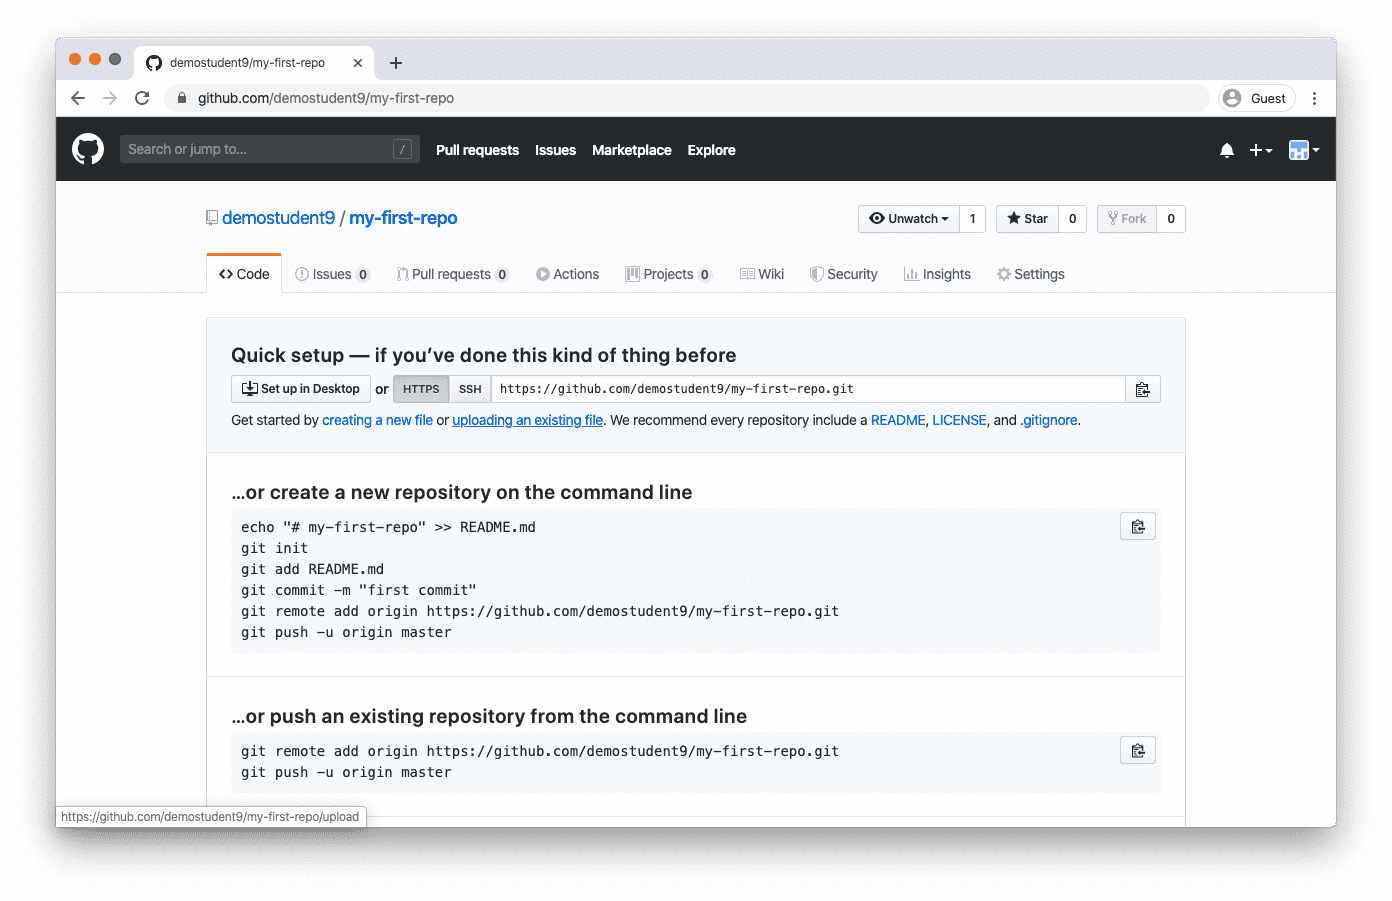This screenshot has height=901, width=1392.
Task: Copy the push existing repository commands
Action: [1138, 750]
